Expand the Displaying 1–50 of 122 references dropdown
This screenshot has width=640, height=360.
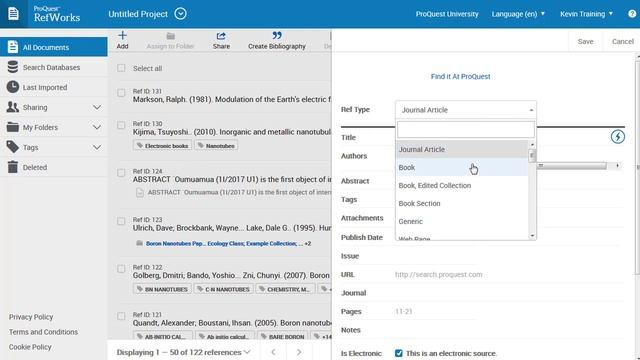pos(184,352)
